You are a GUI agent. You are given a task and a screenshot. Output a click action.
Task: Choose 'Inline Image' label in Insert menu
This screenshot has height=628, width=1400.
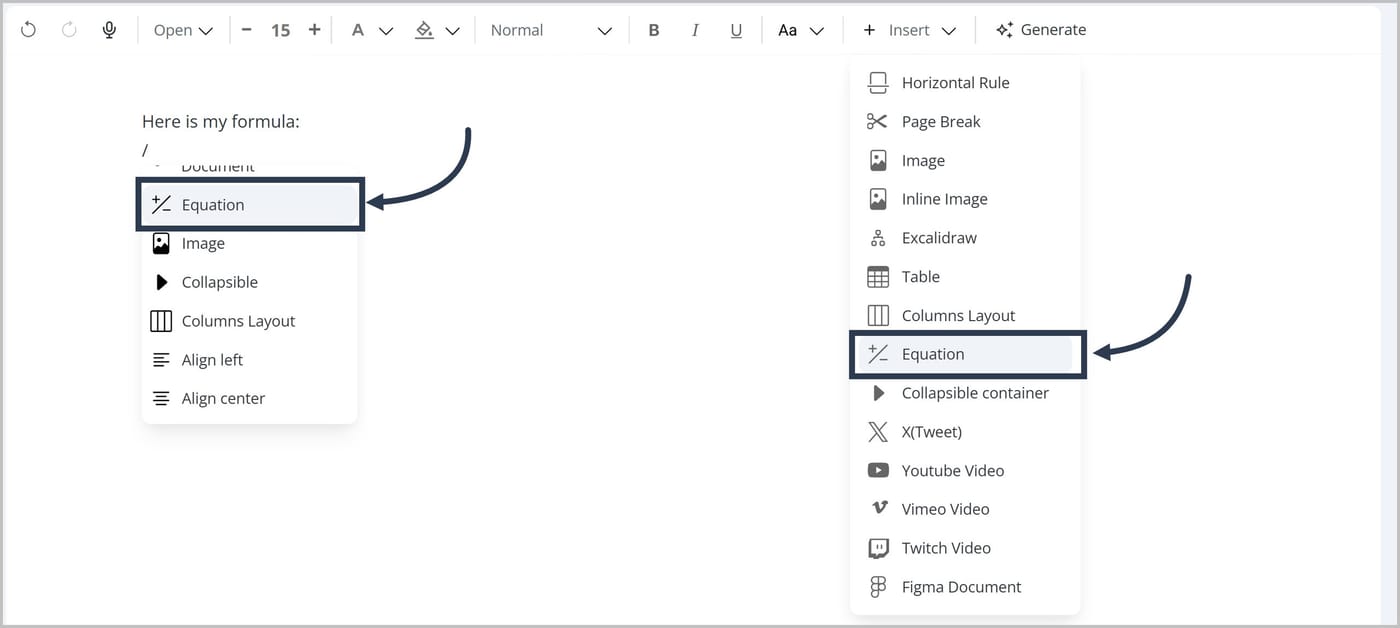coord(944,199)
